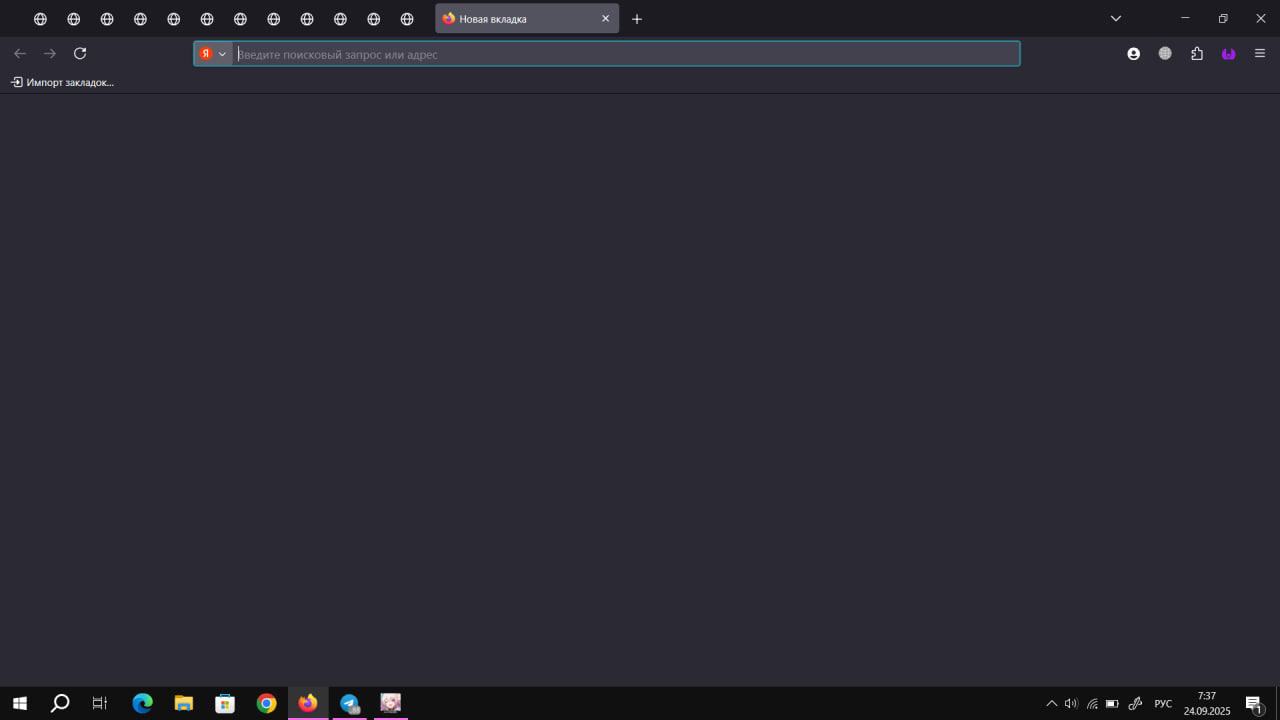Screen dimensions: 1280x720
Task: Open File Explorer from the taskbar
Action: 183,703
